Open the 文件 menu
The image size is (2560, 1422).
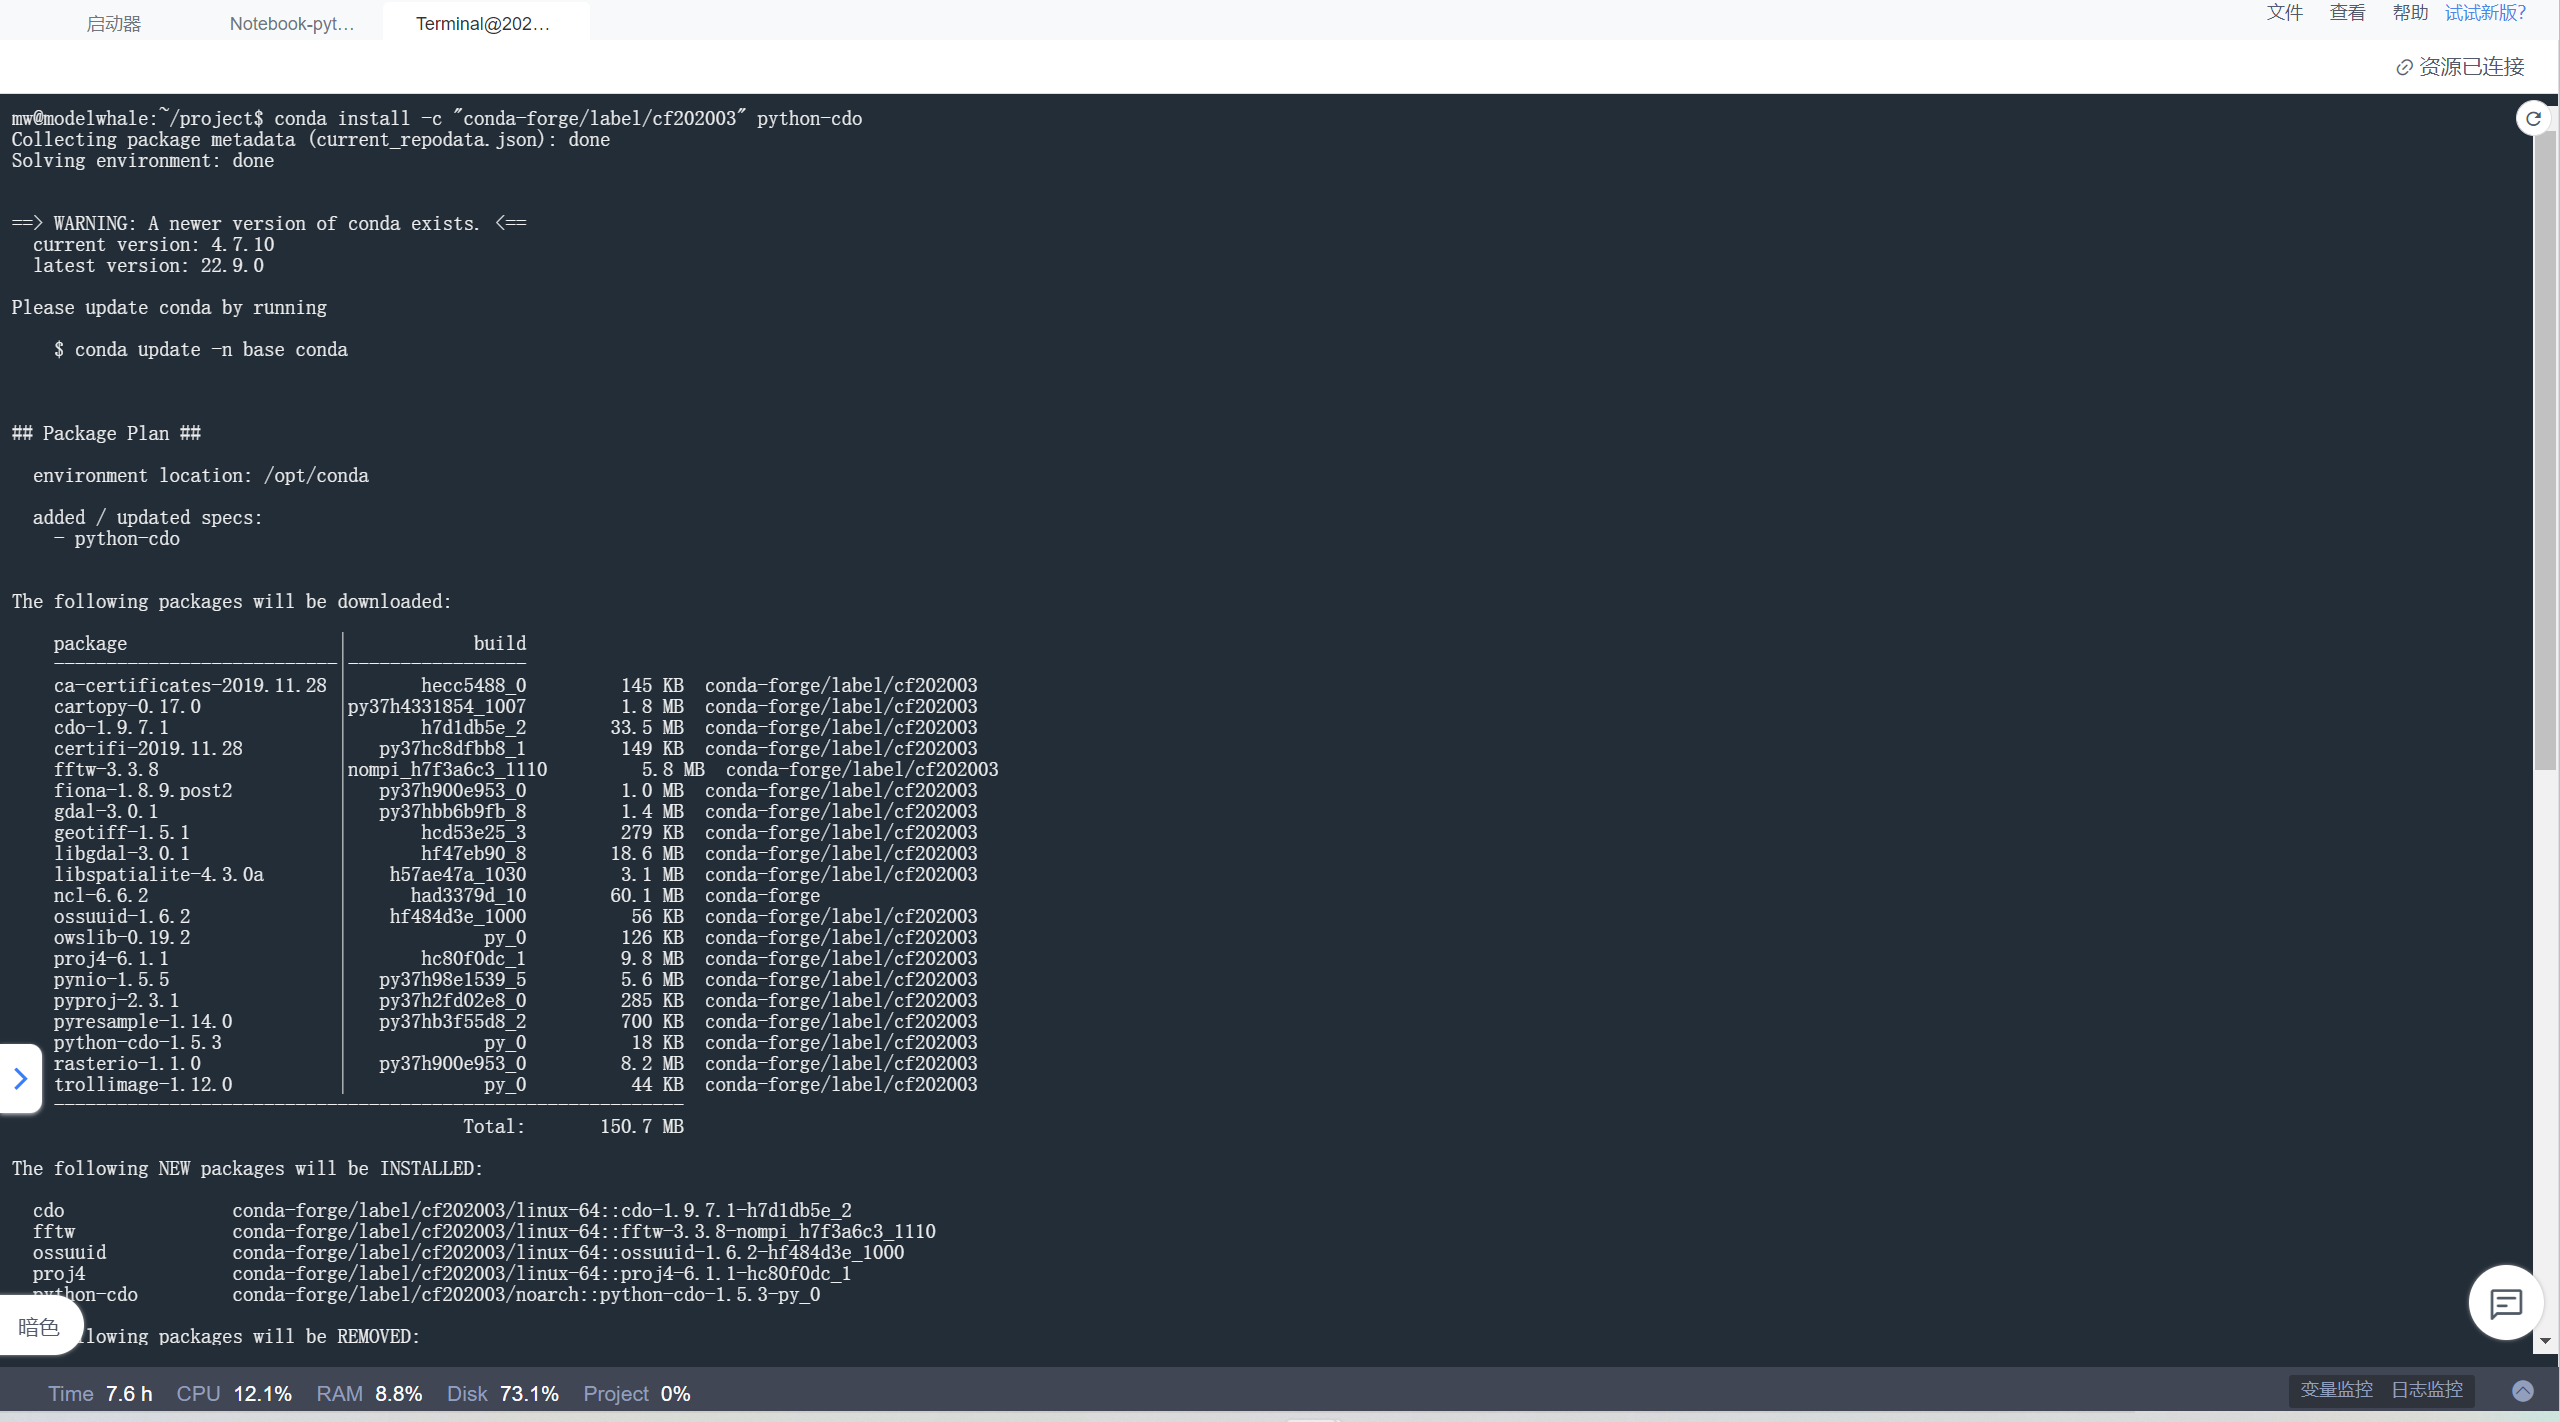coord(2285,12)
